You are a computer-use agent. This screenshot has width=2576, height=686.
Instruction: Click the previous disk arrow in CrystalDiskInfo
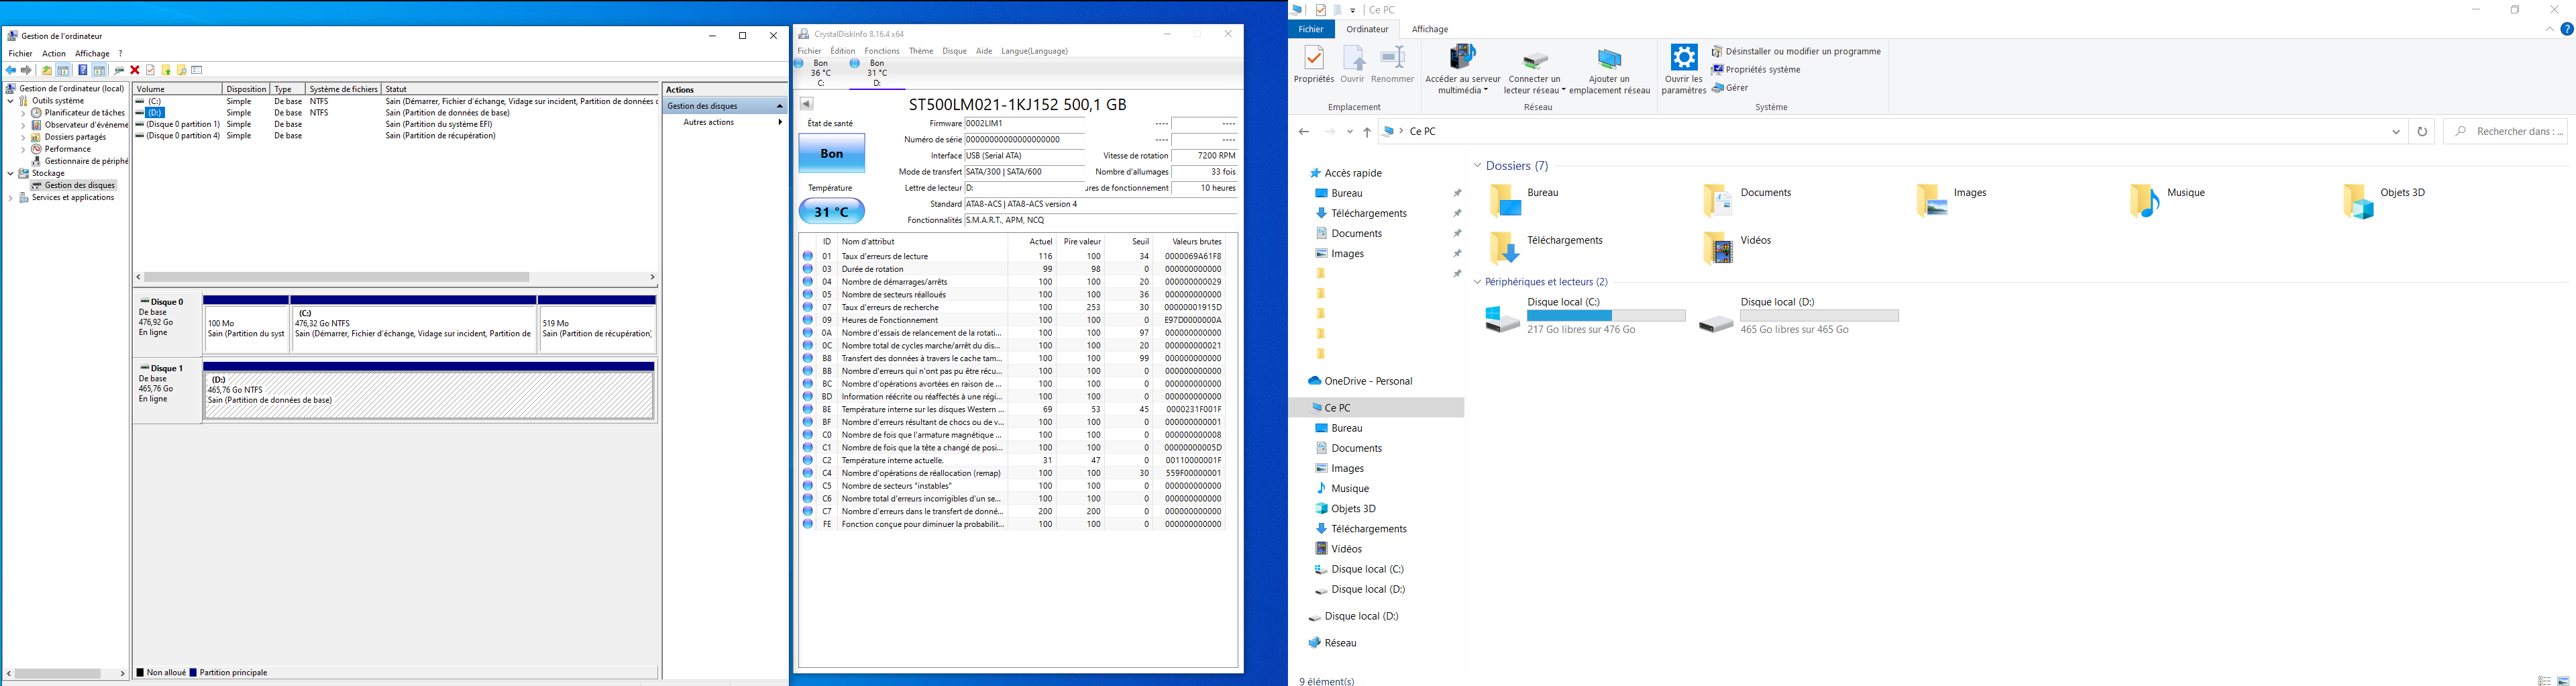(x=806, y=104)
